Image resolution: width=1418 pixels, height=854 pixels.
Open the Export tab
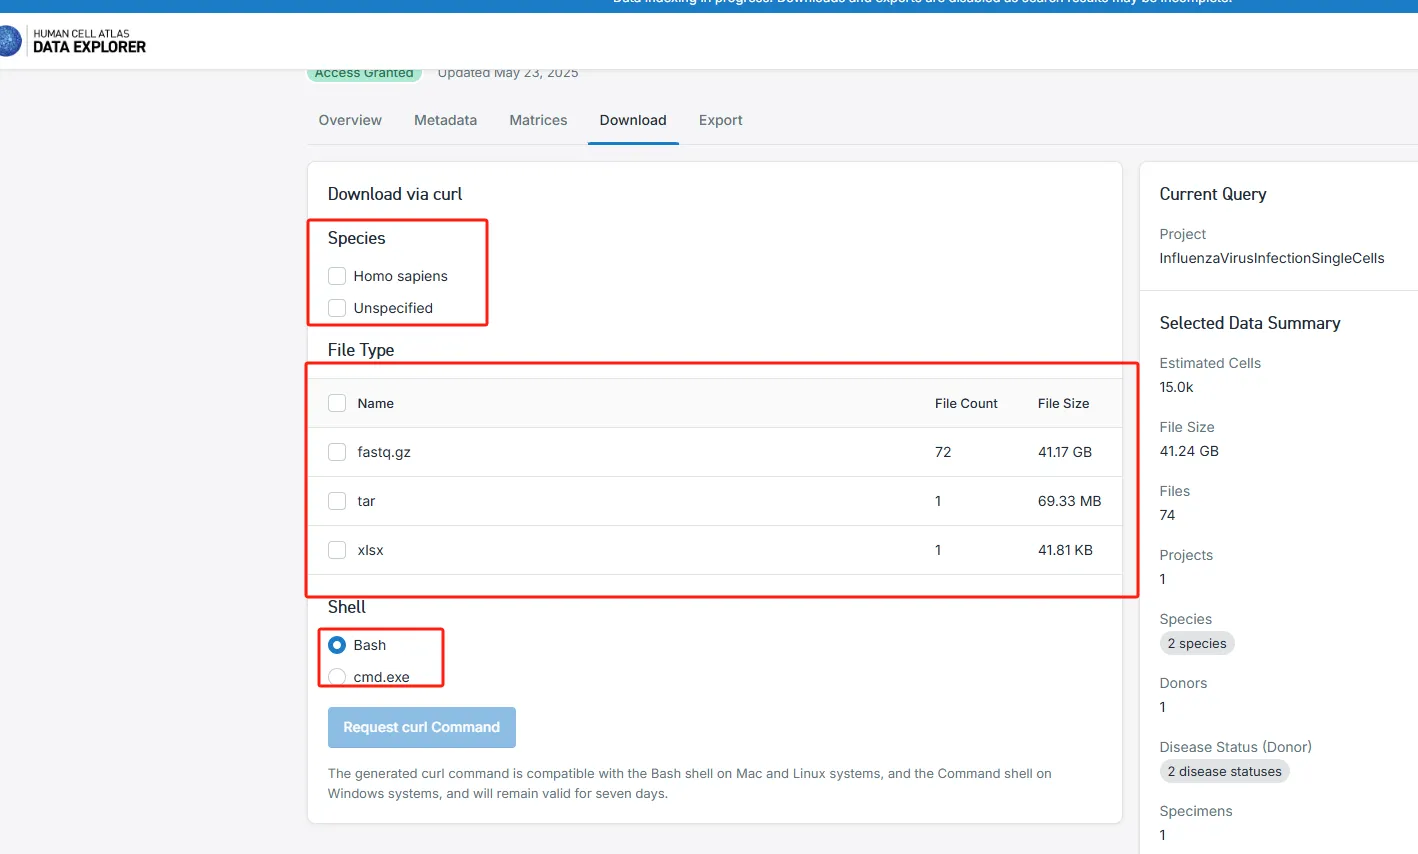(x=720, y=120)
